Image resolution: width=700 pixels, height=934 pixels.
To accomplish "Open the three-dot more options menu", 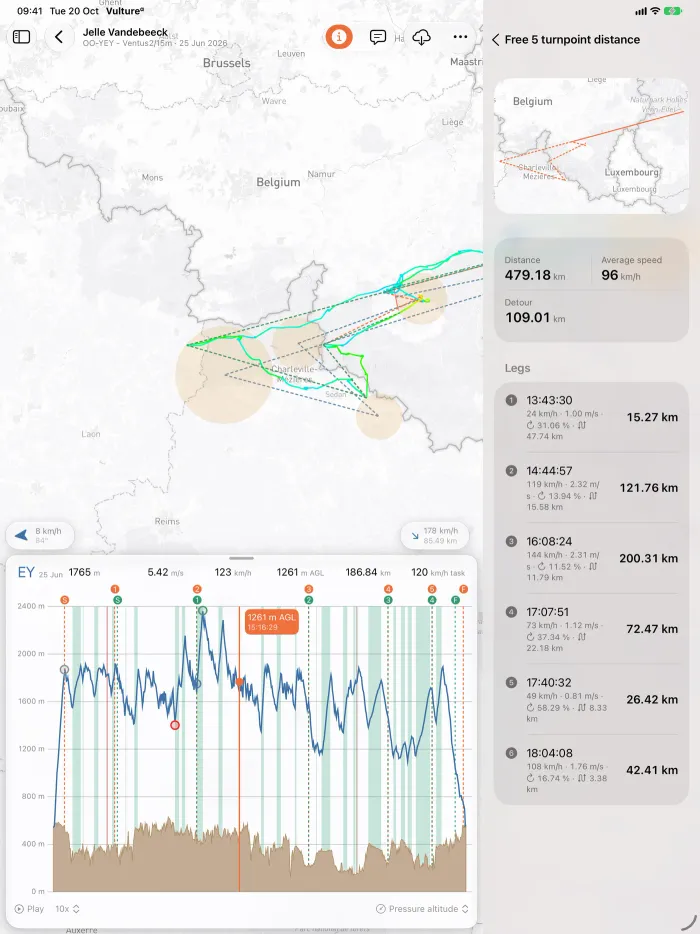I will (x=461, y=37).
